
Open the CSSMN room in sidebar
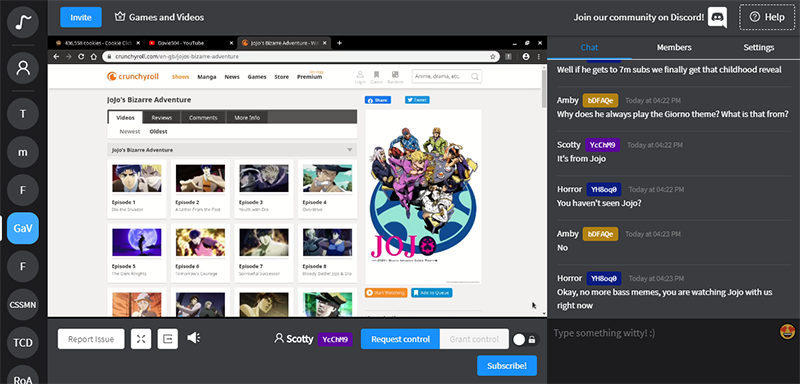(23, 305)
